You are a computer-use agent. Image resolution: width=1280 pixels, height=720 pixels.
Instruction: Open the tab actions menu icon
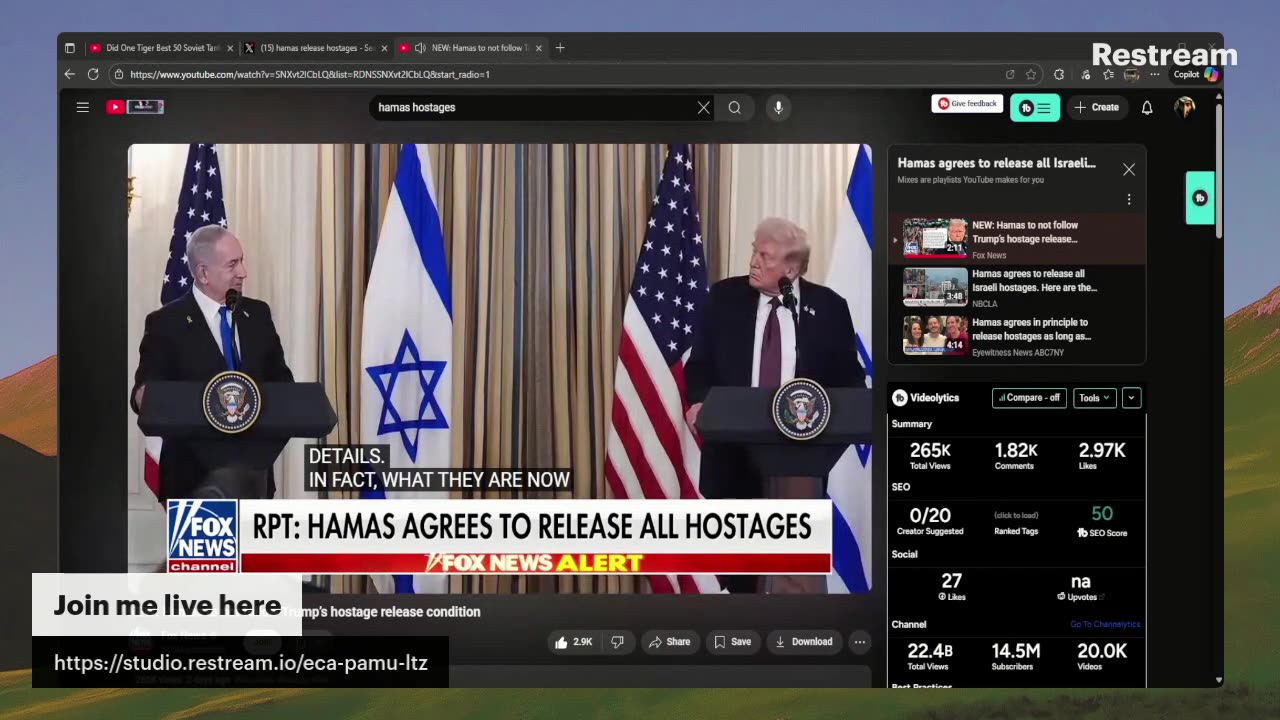point(70,48)
